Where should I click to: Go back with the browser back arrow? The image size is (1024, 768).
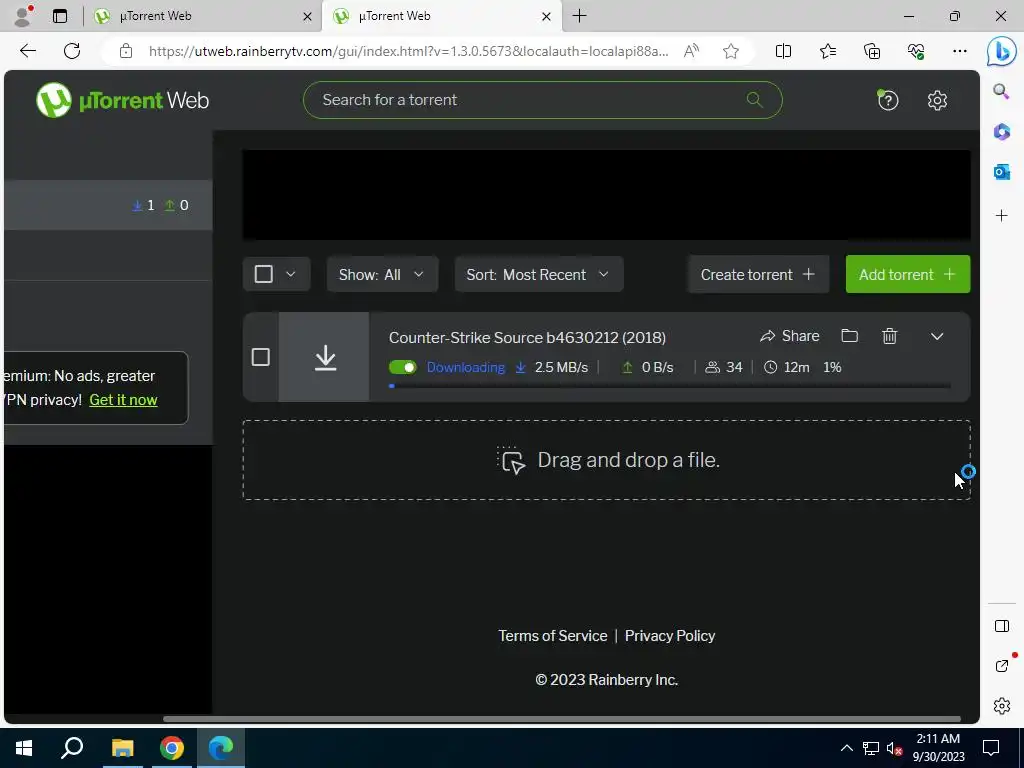click(27, 51)
